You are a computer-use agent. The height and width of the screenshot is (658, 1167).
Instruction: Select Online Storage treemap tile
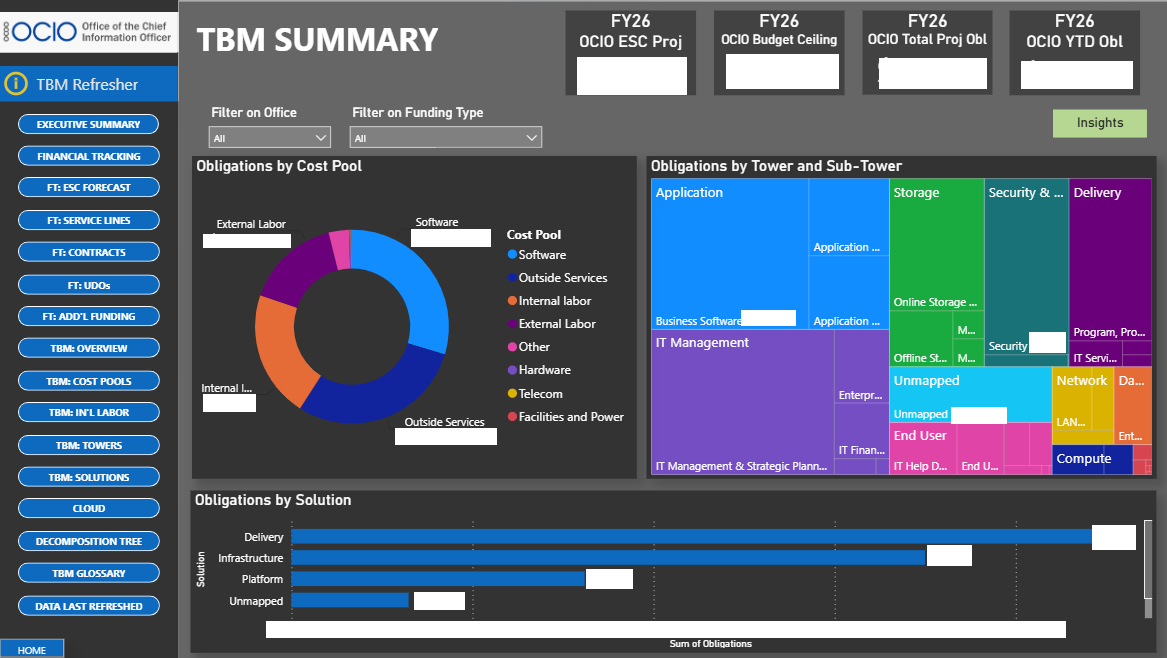tap(936, 244)
